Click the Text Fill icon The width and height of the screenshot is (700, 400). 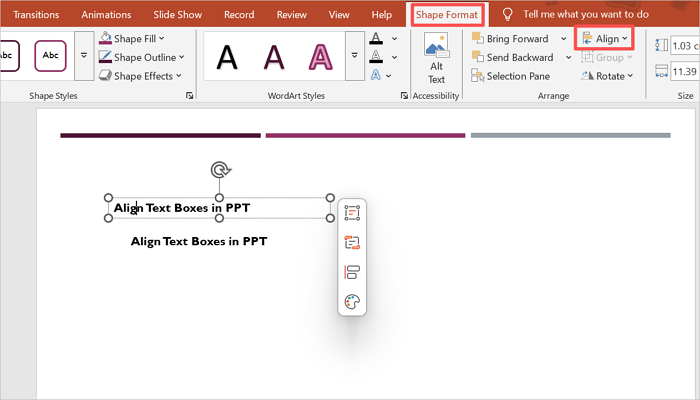[x=376, y=38]
